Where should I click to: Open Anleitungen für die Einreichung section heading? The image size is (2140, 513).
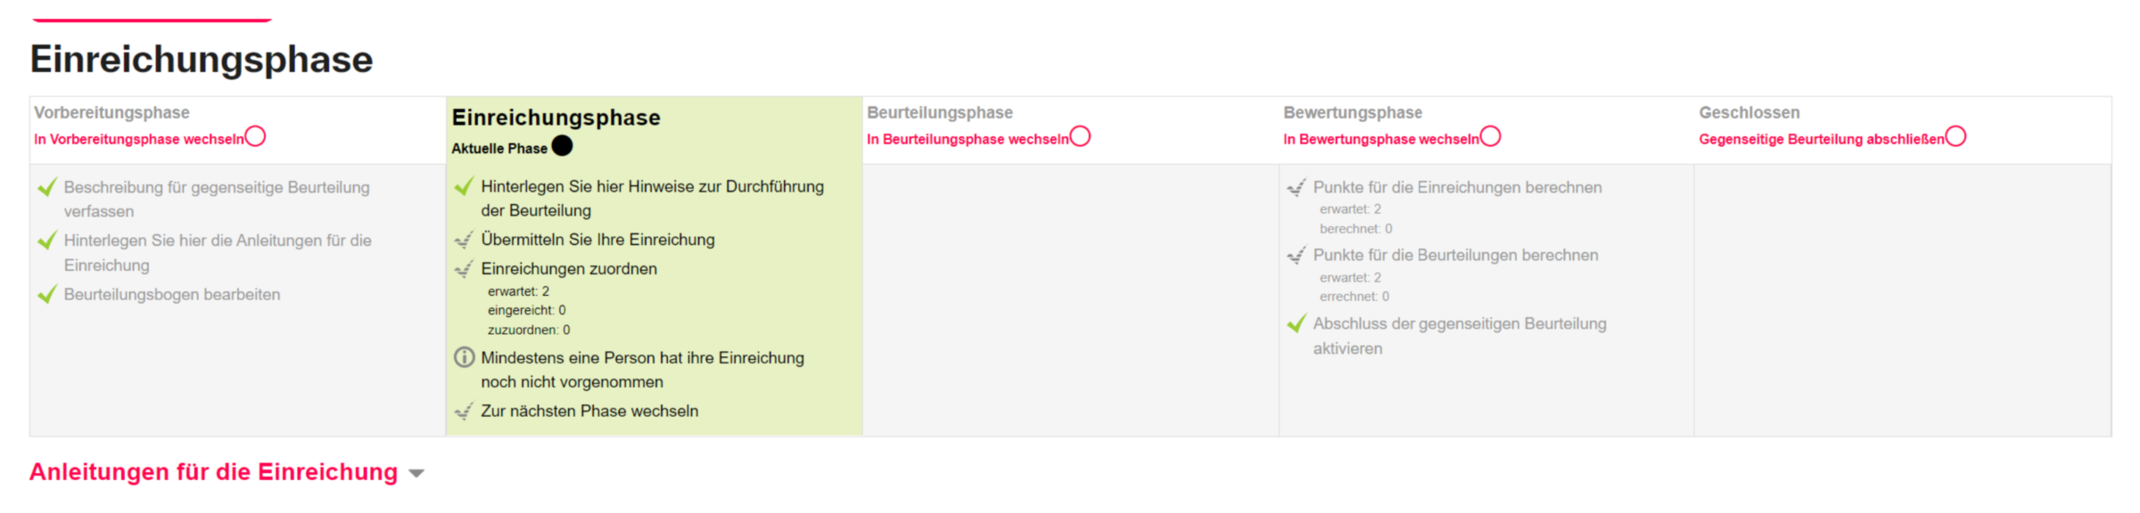tap(213, 472)
